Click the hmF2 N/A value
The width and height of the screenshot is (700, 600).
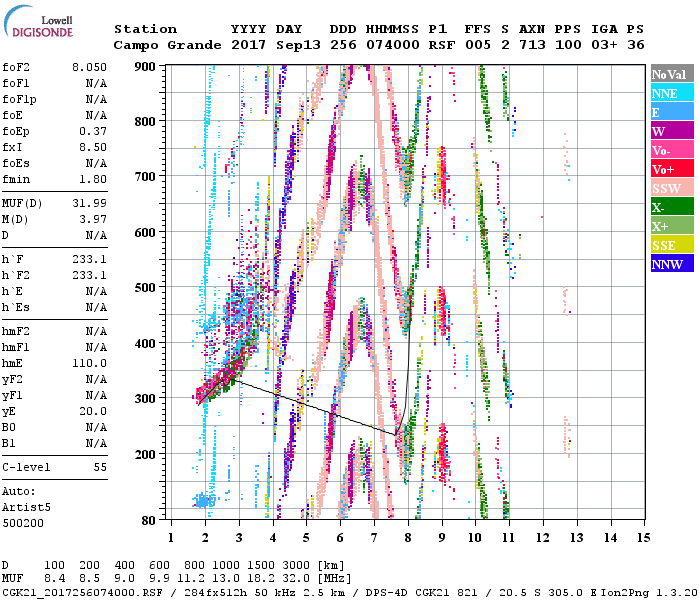(x=96, y=331)
